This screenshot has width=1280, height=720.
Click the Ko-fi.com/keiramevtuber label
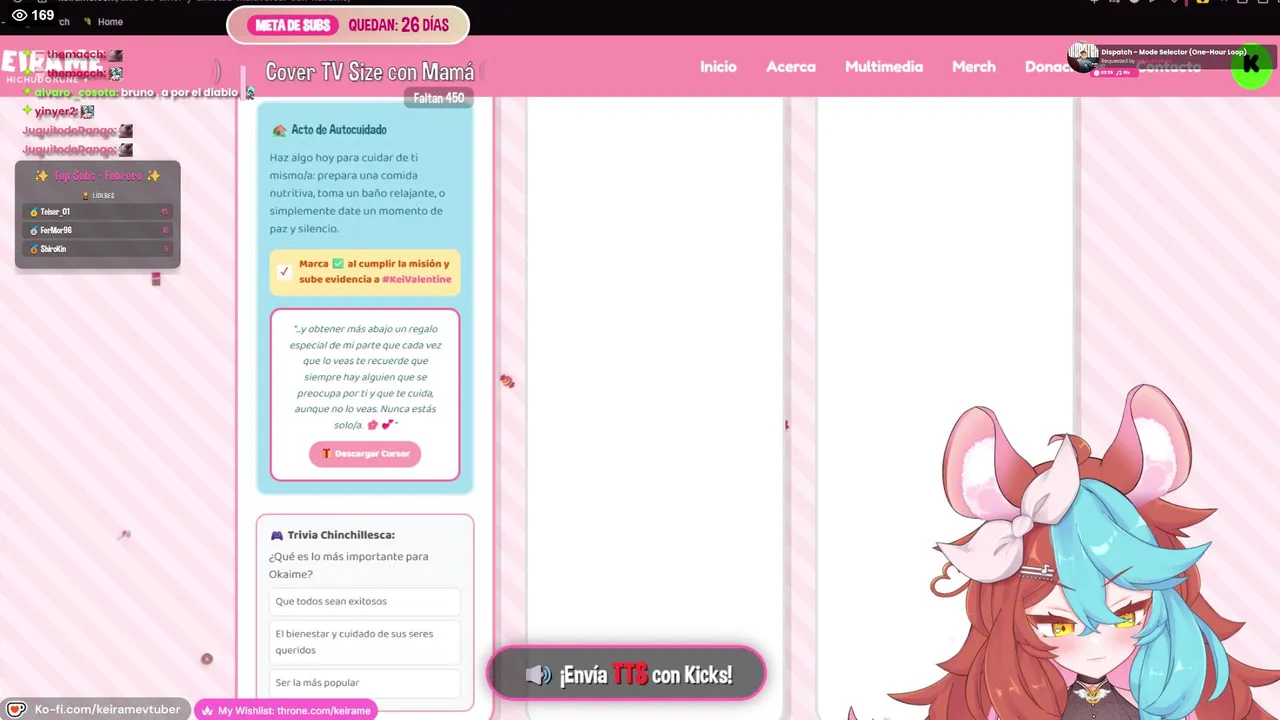click(108, 710)
